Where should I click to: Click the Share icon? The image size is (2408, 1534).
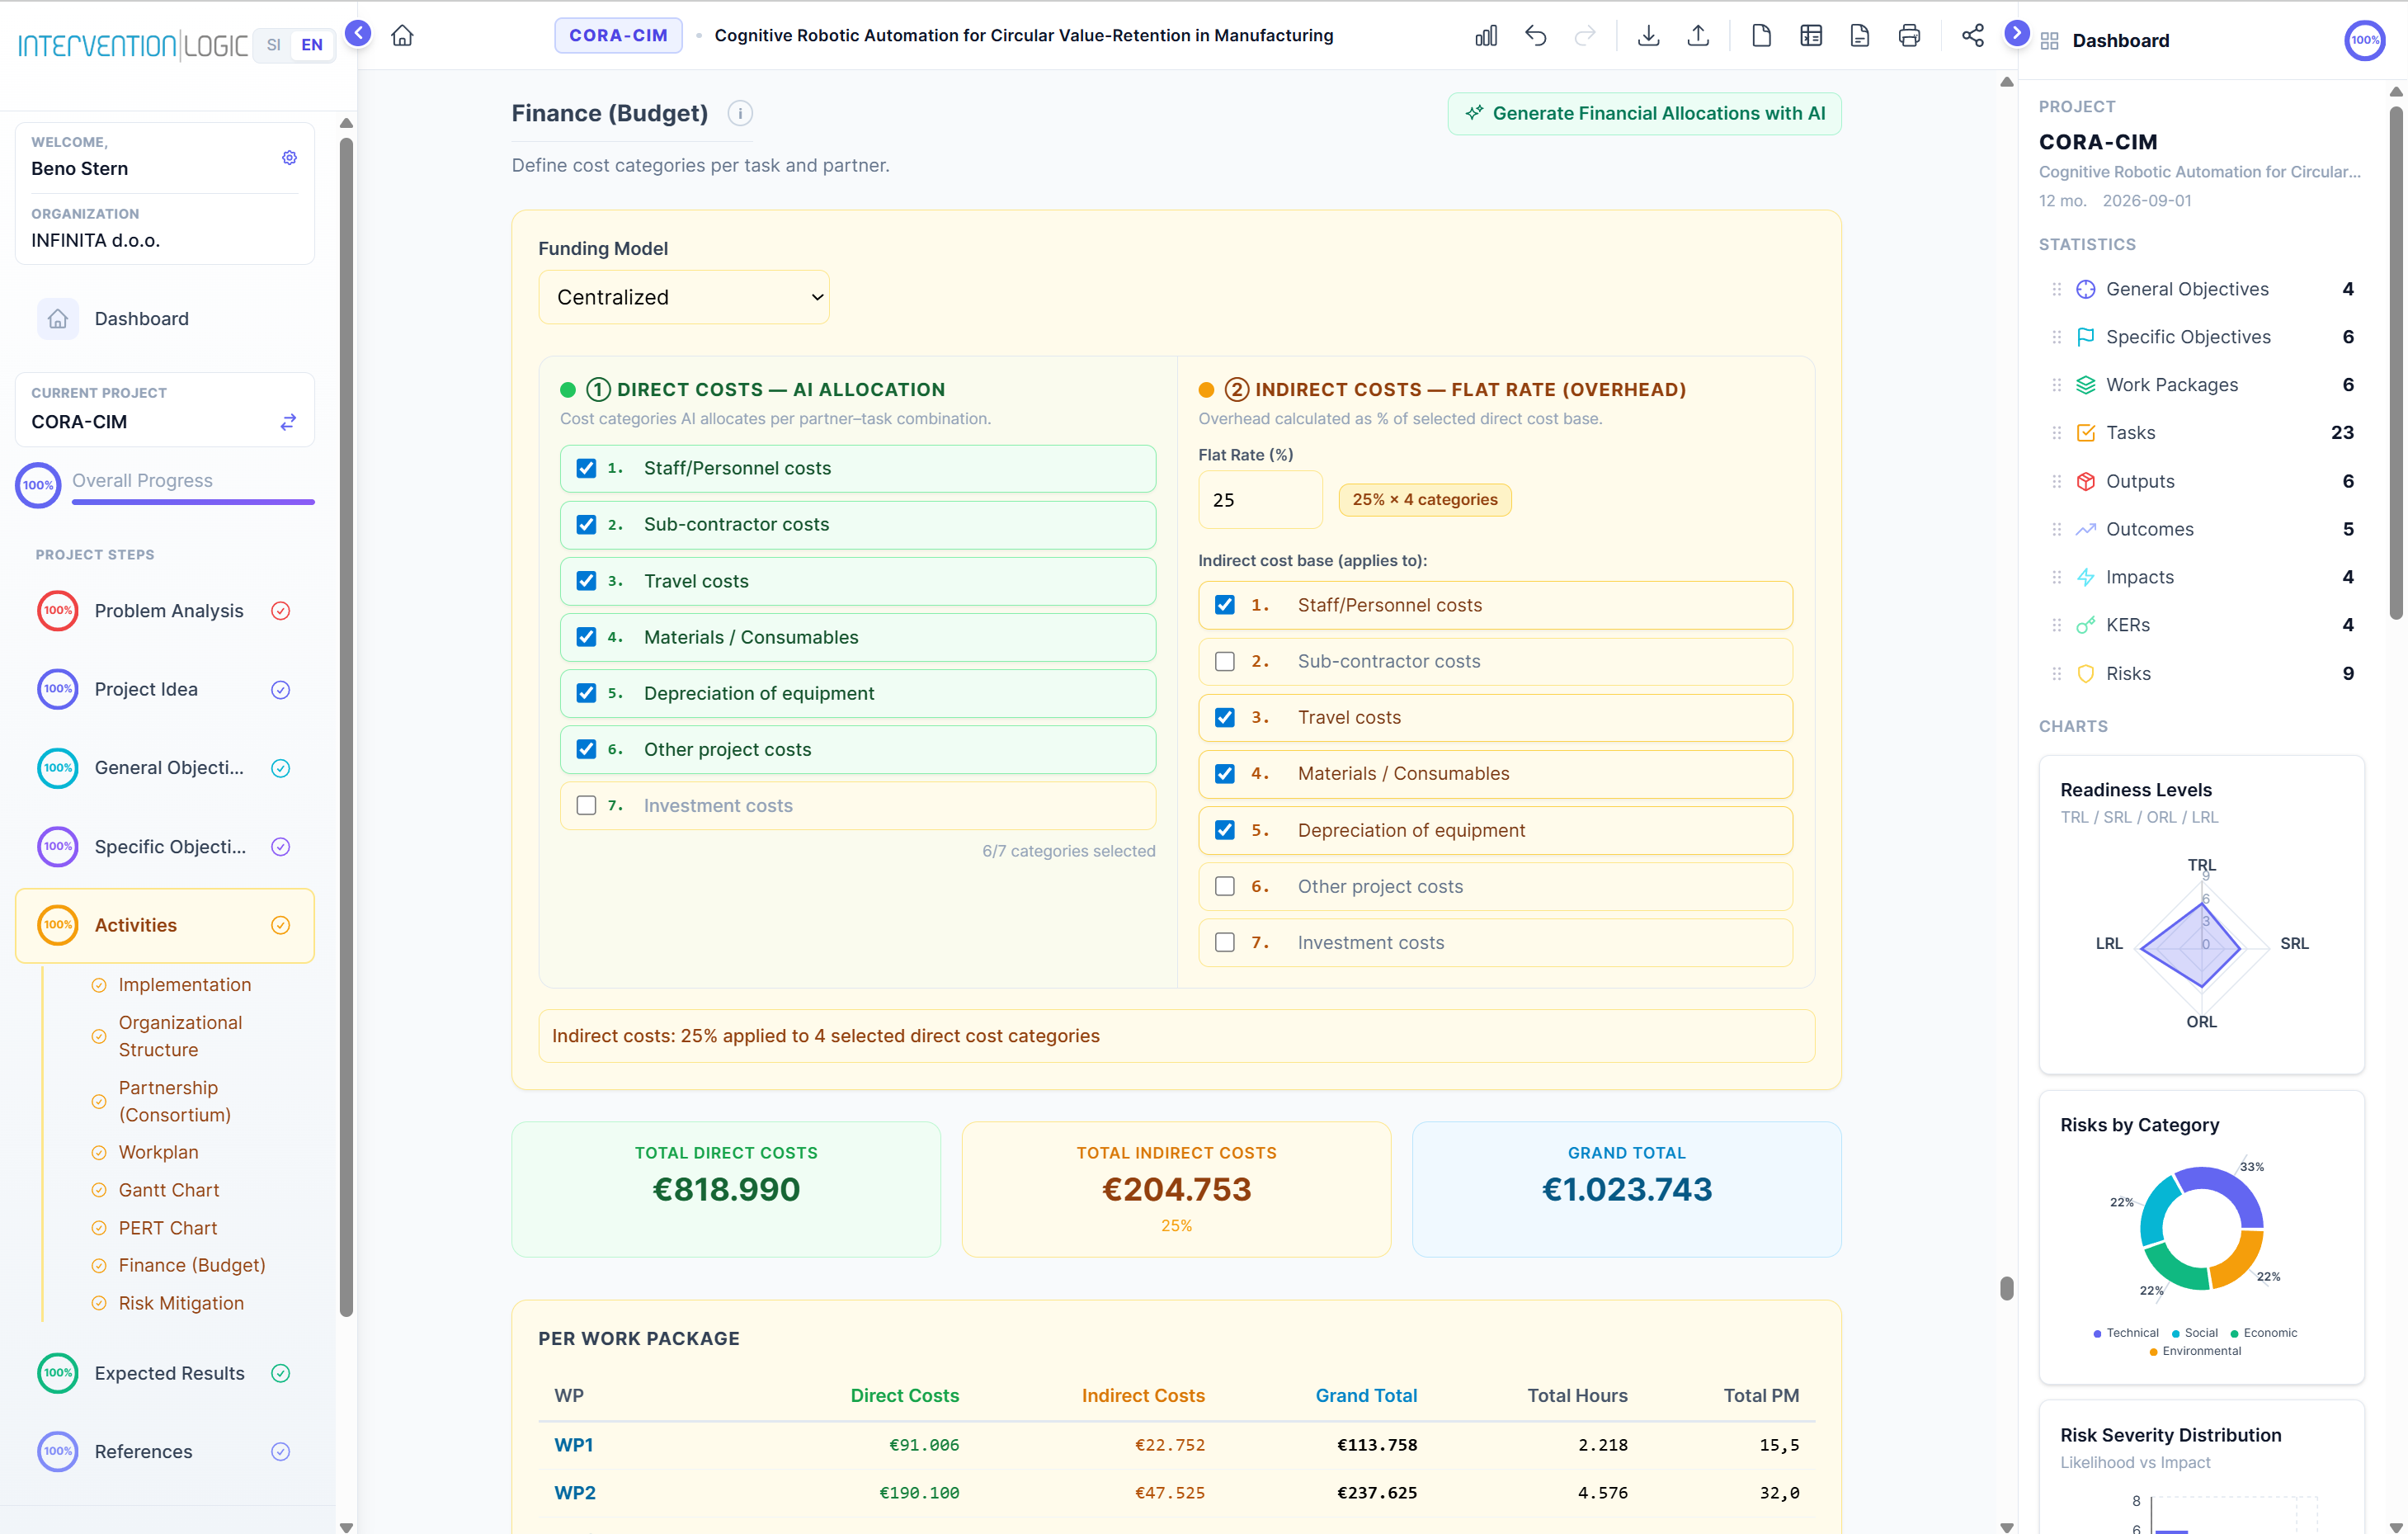1972,36
